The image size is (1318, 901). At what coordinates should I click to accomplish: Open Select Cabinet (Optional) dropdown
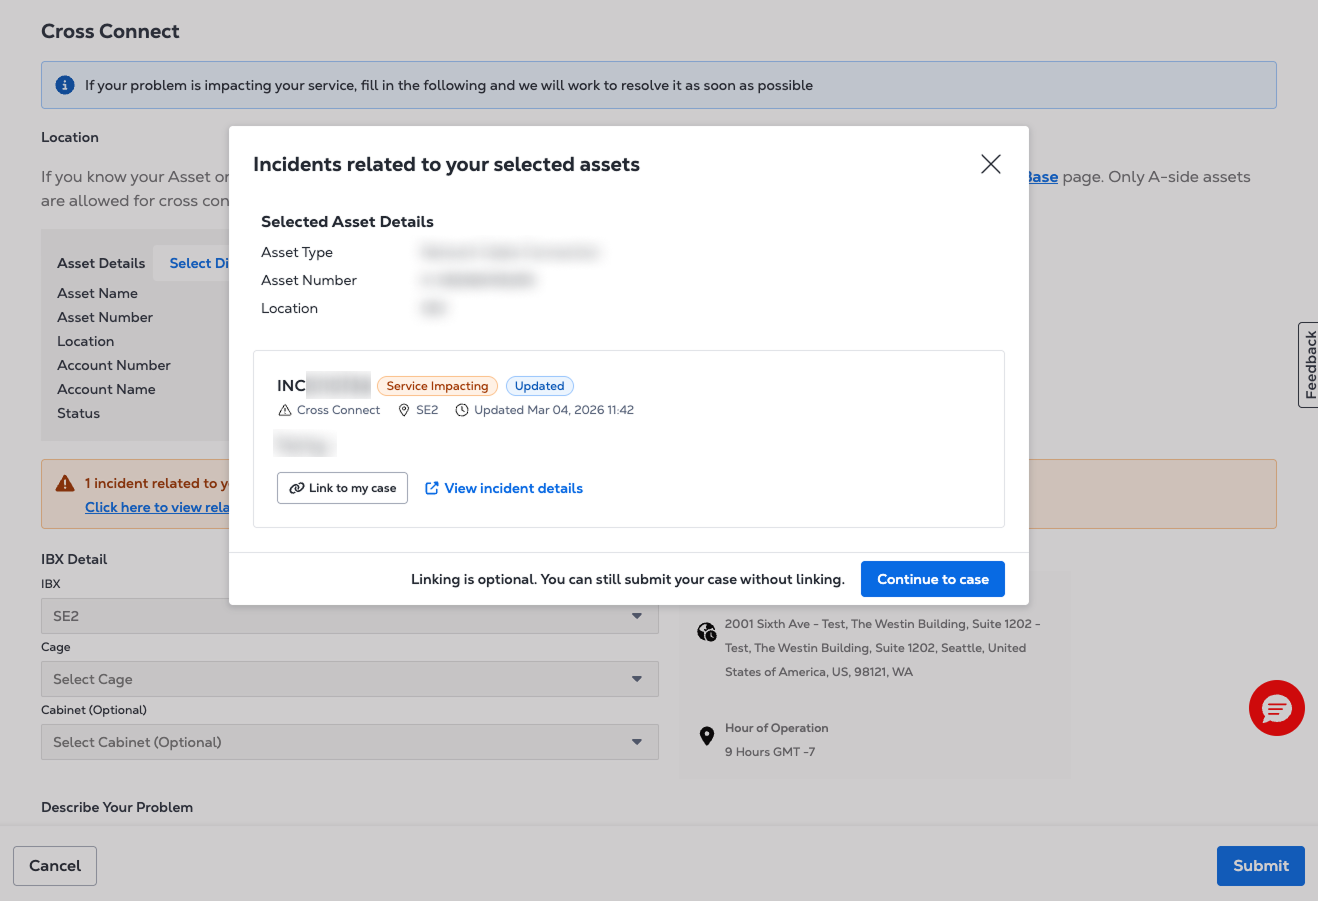(x=350, y=742)
